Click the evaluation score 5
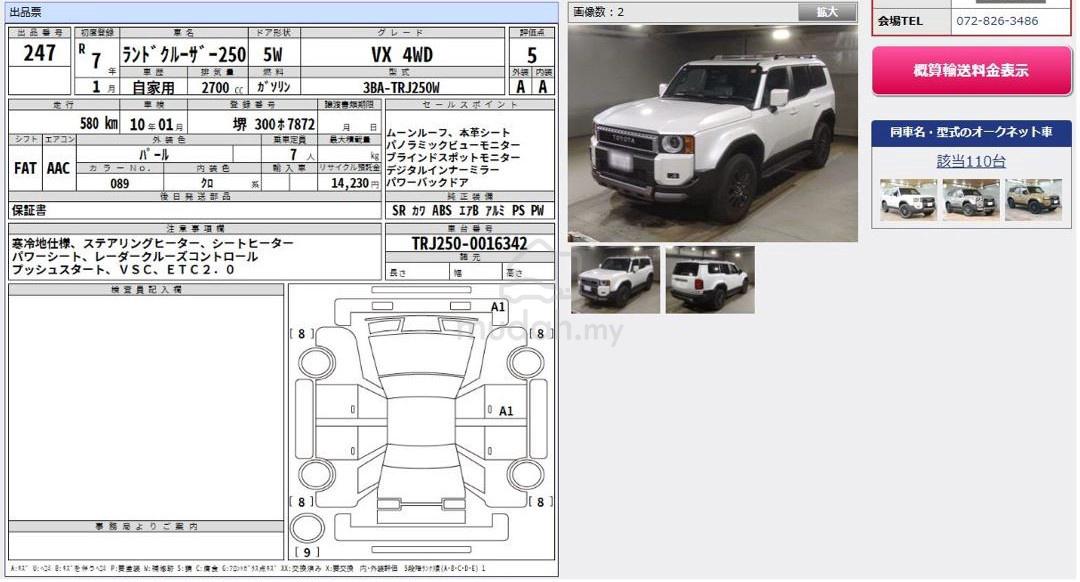 pos(532,54)
